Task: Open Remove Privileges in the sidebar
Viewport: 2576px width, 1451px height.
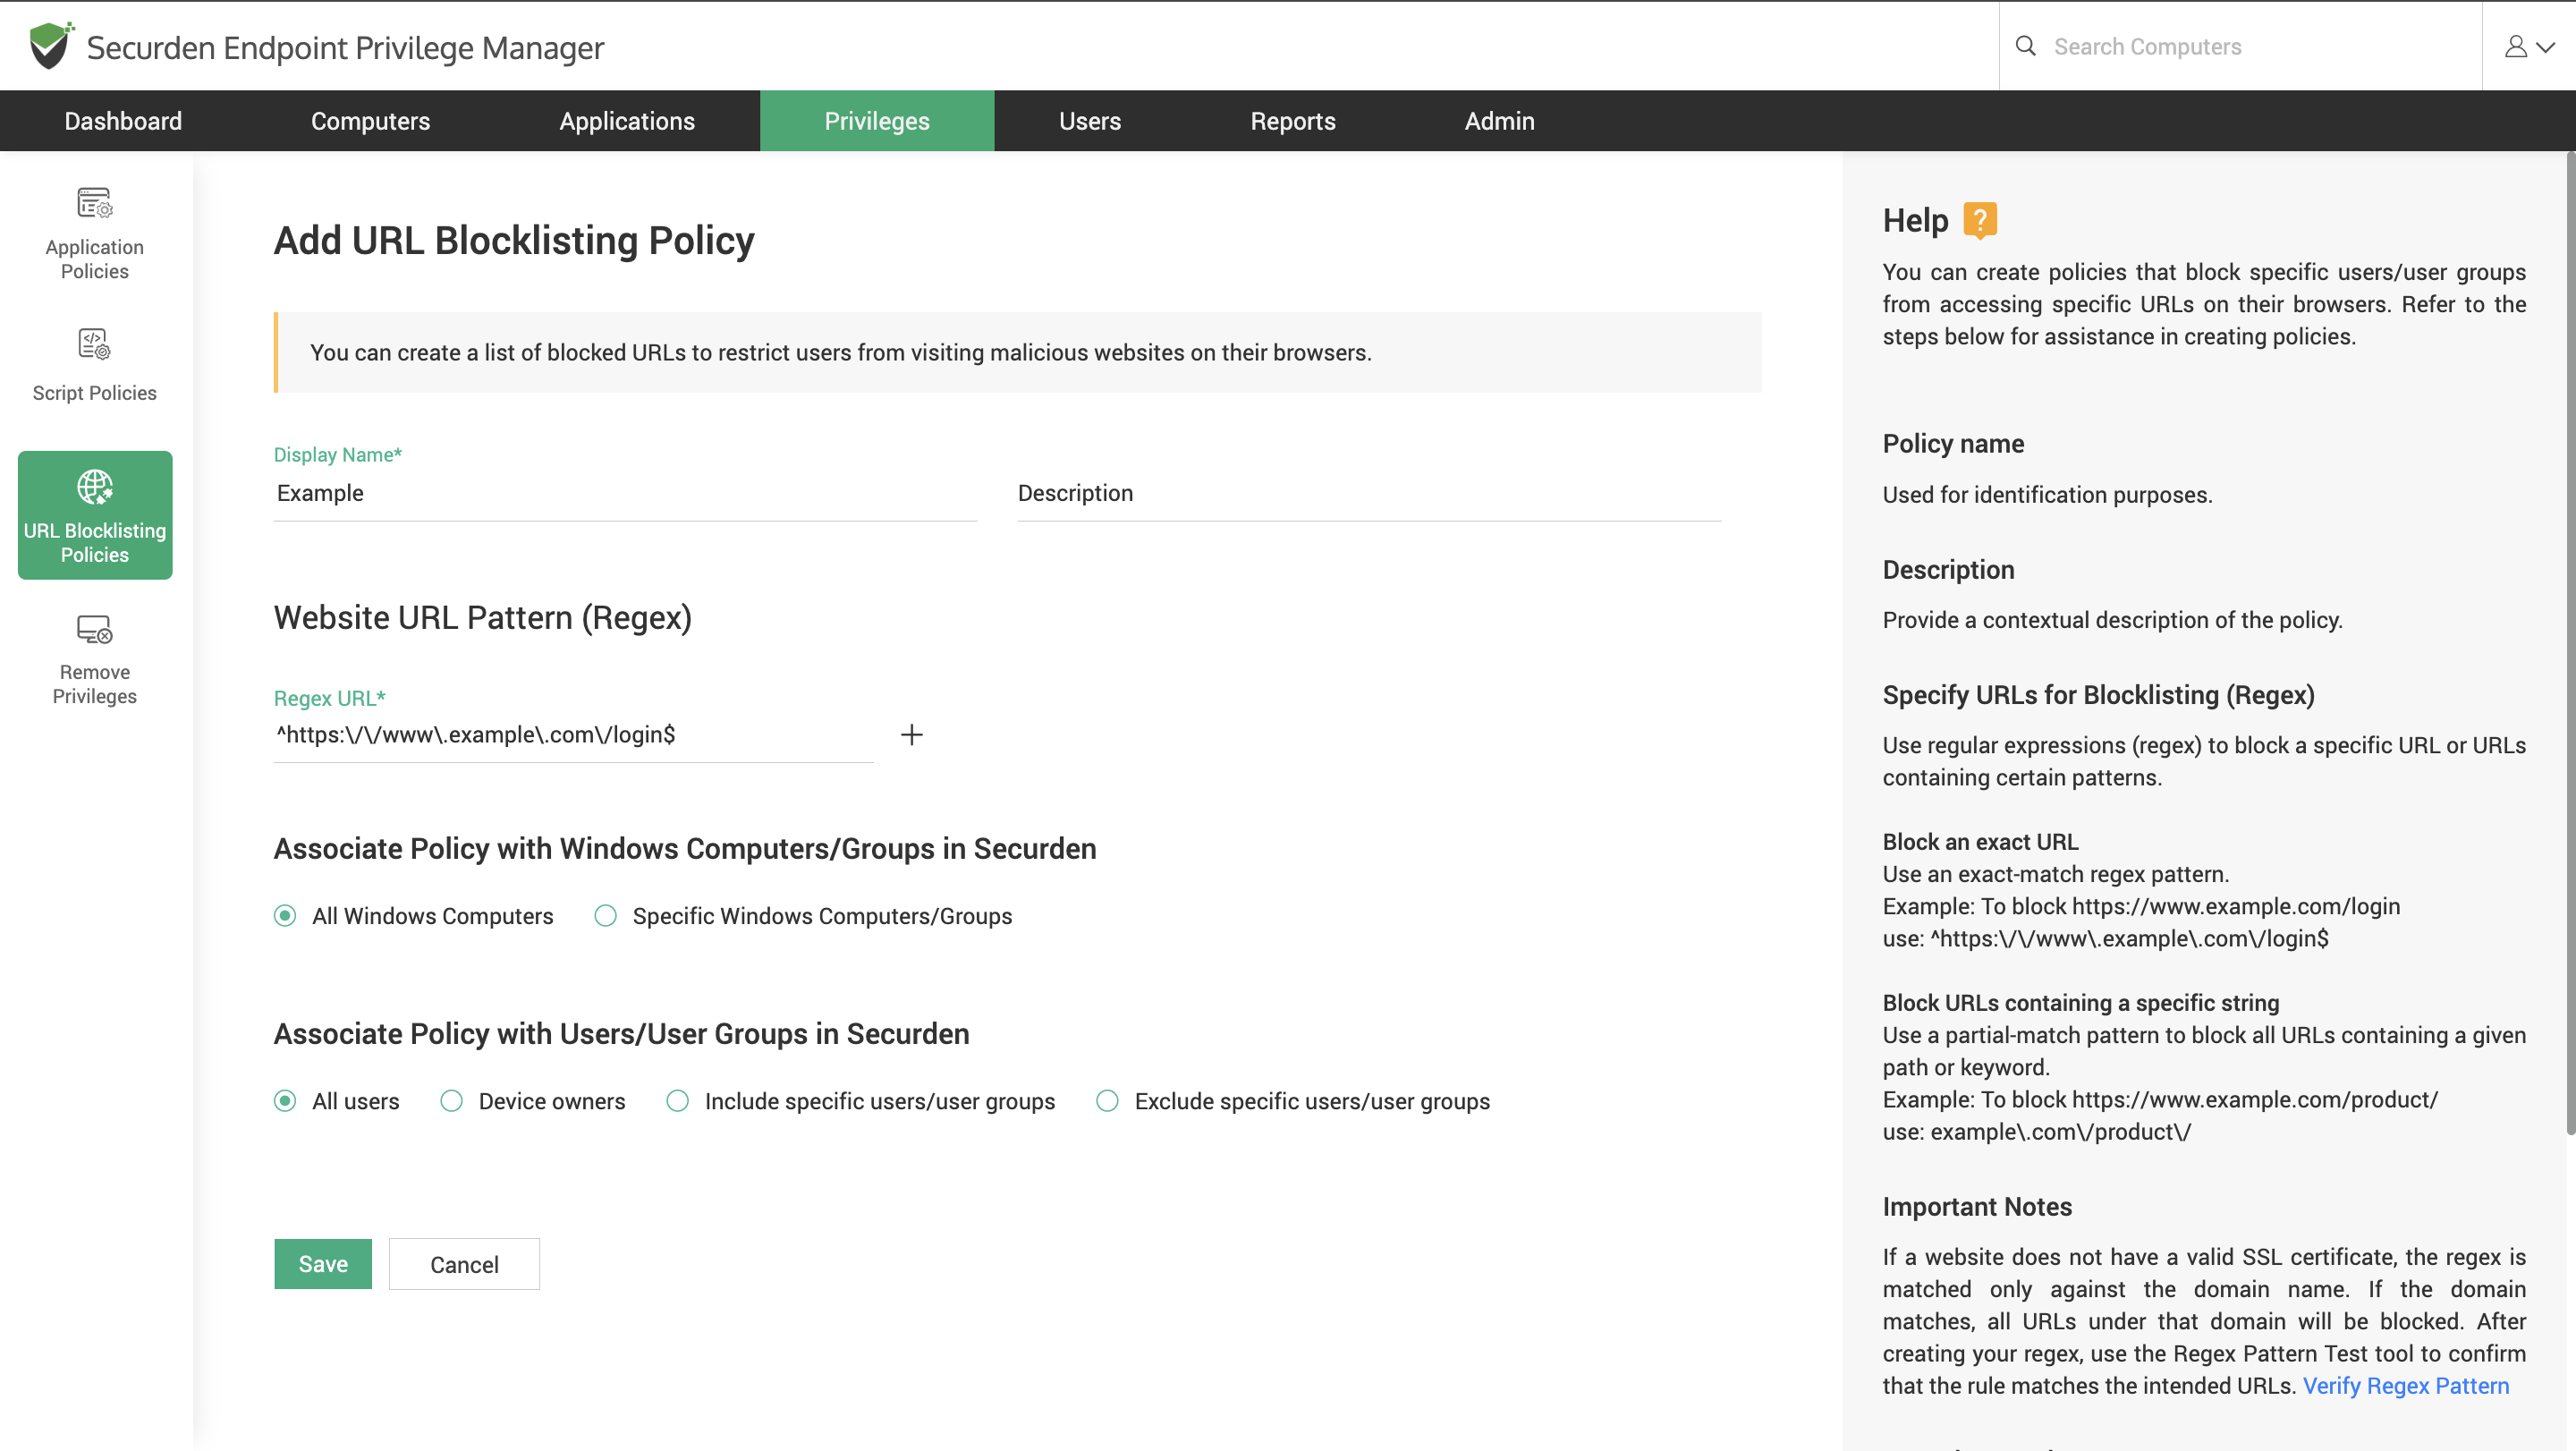Action: tap(94, 659)
